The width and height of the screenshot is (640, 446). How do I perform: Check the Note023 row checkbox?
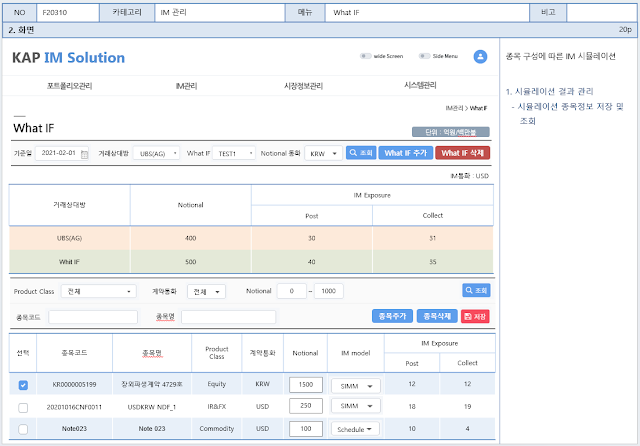(23, 429)
